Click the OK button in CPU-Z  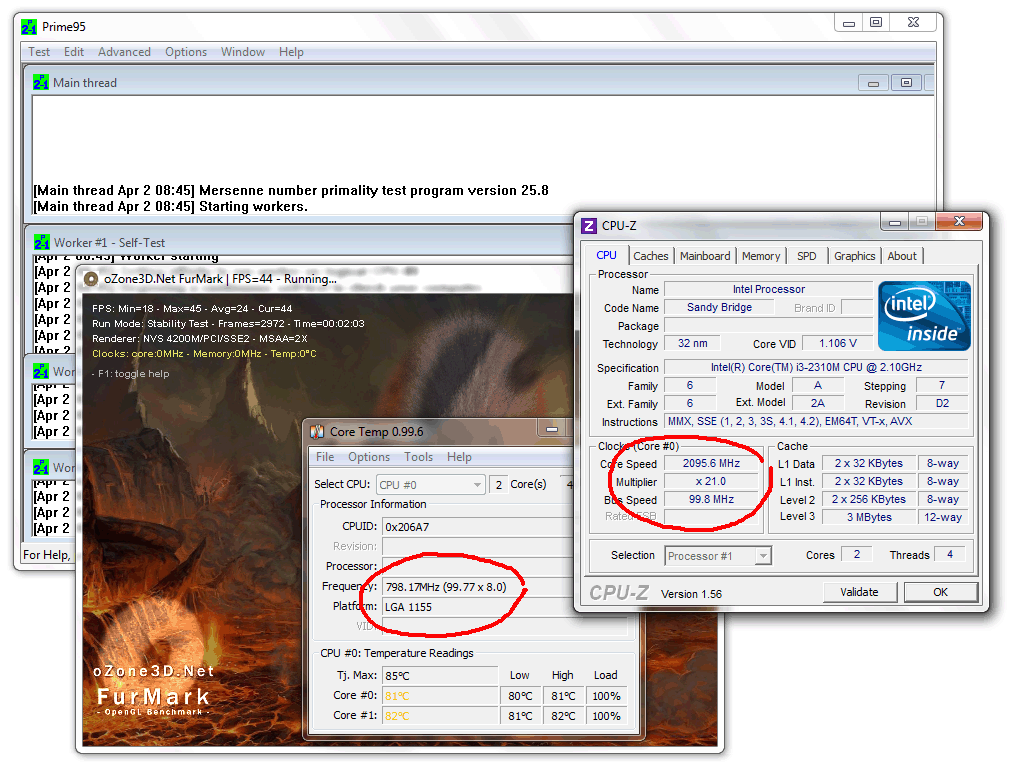click(x=940, y=592)
